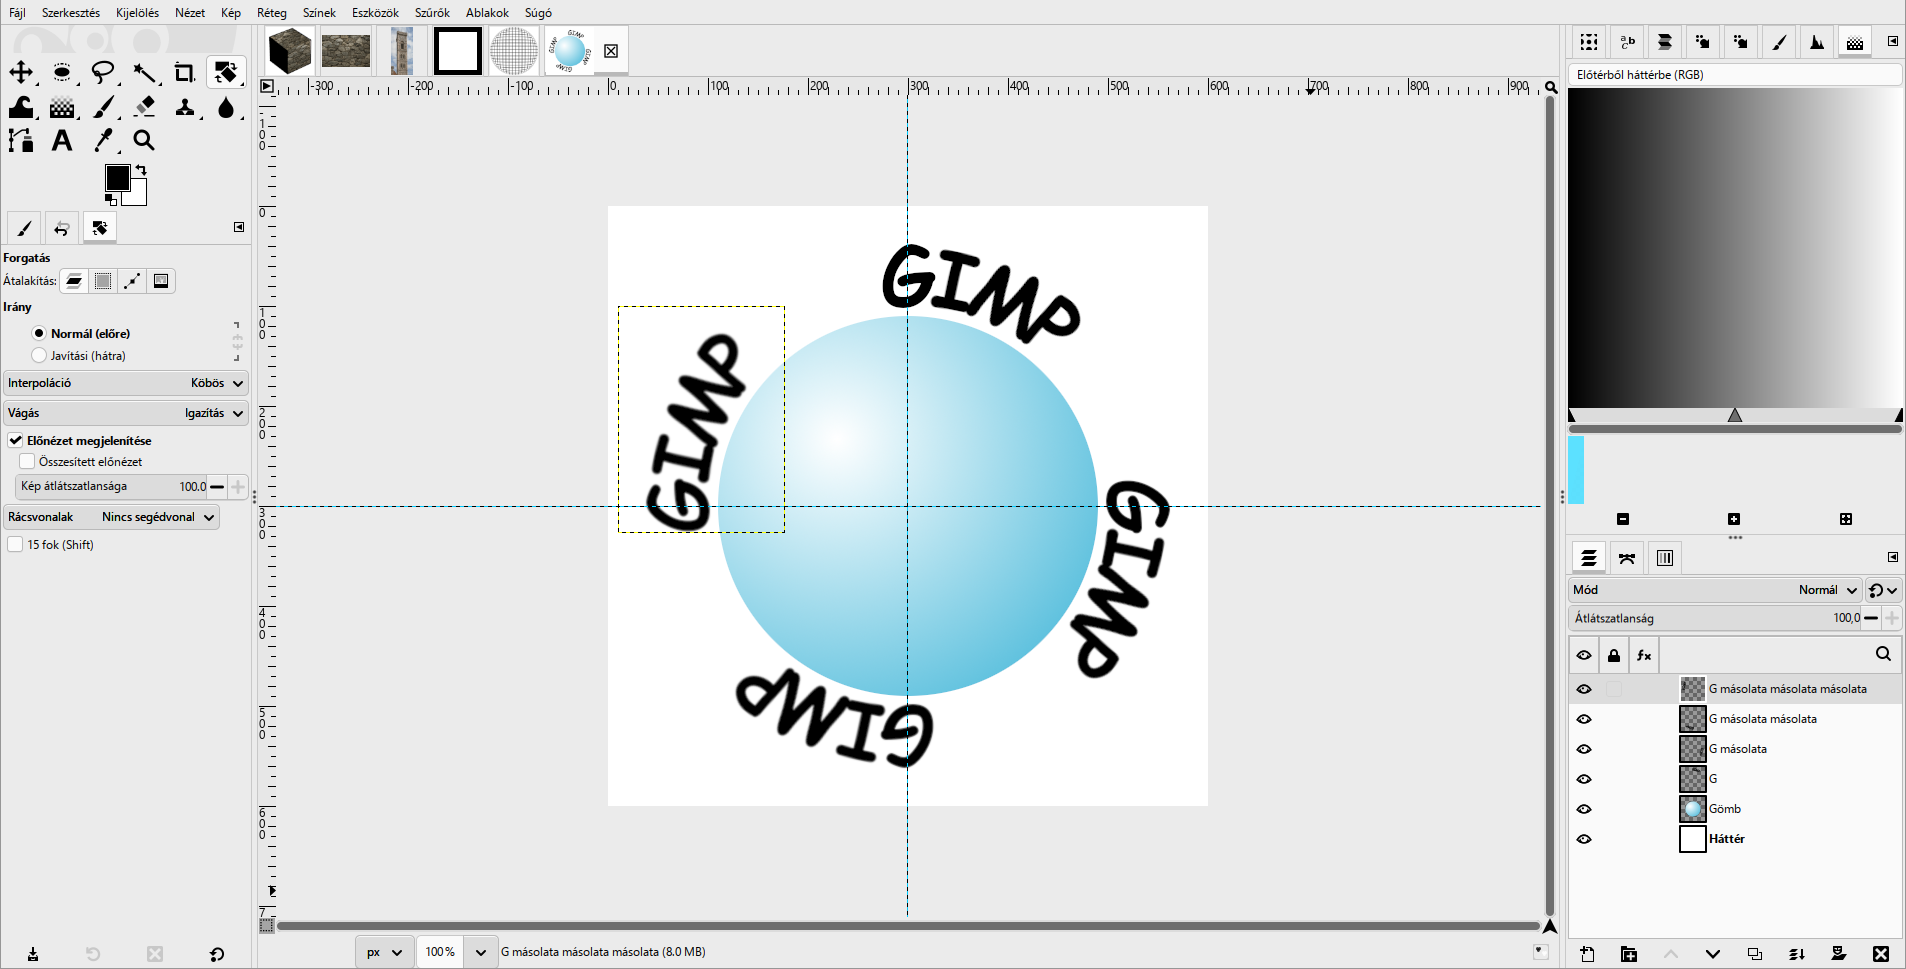This screenshot has height=969, width=1906.
Task: Select the Crop tool
Action: [x=185, y=72]
